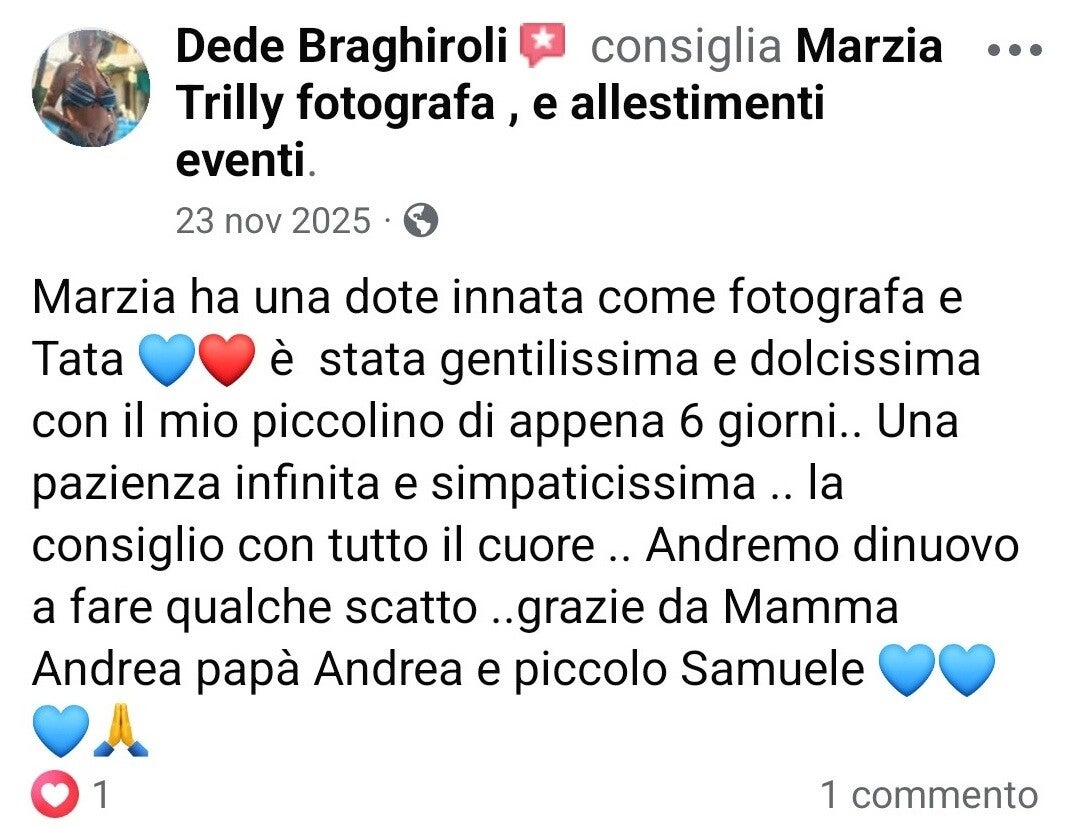Open the three-dot post options menu
Screen dimensions: 1075x827
click(1015, 49)
